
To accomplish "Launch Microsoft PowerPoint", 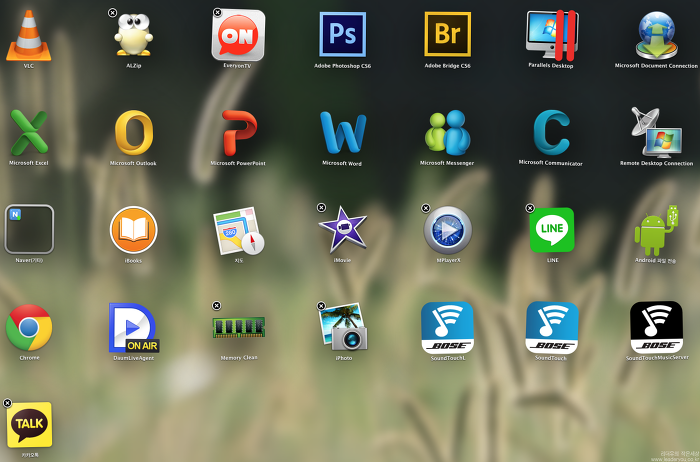I will tap(239, 133).
